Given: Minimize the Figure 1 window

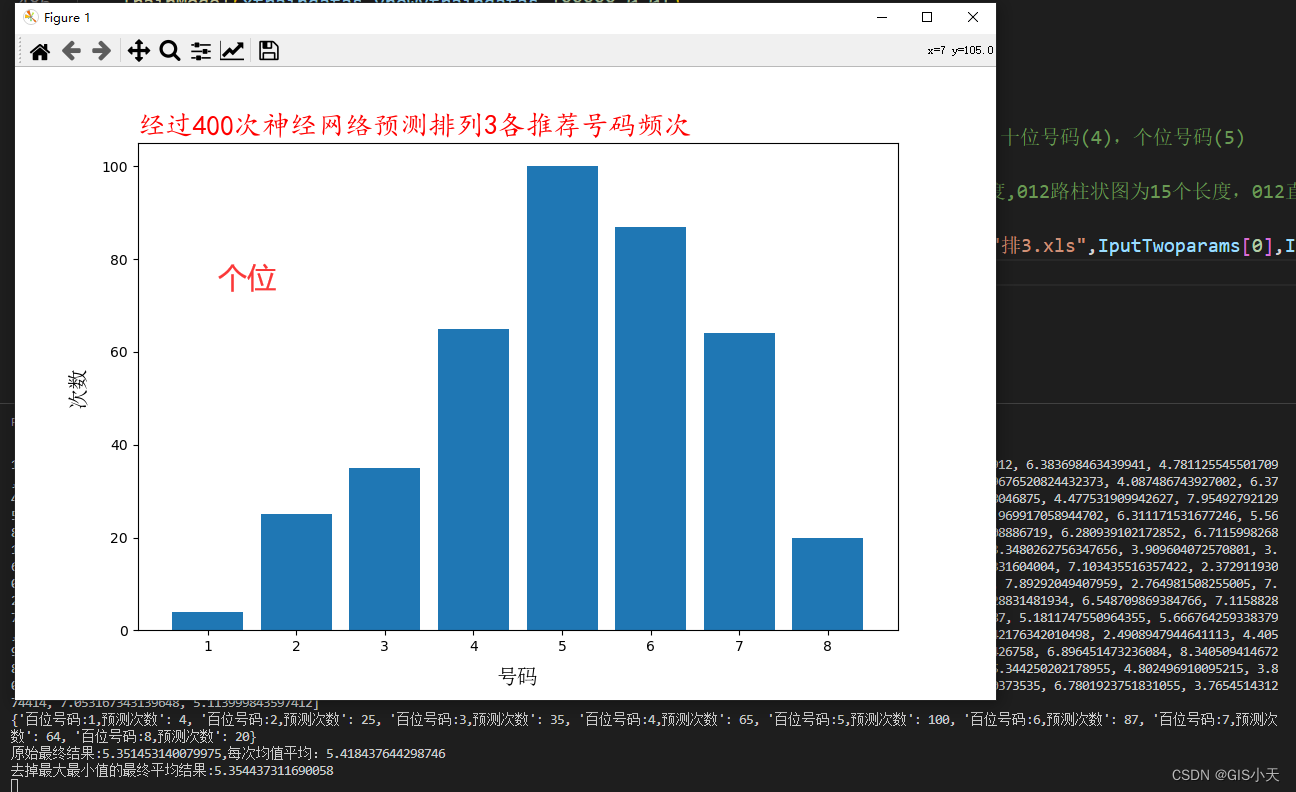Looking at the screenshot, I should 881,17.
